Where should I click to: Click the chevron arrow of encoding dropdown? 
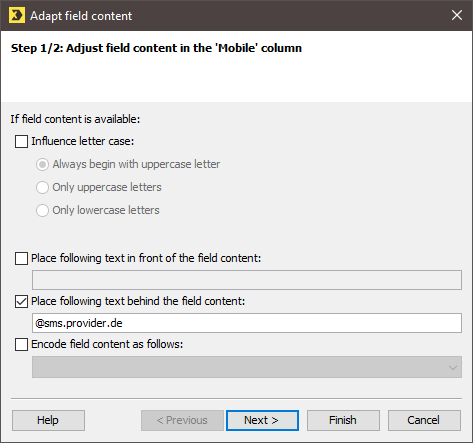point(453,368)
